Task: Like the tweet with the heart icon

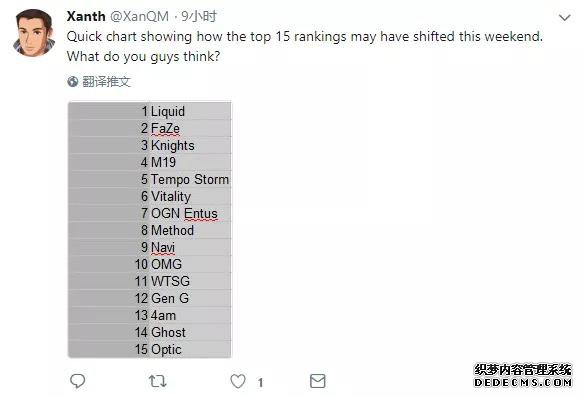Action: [238, 381]
